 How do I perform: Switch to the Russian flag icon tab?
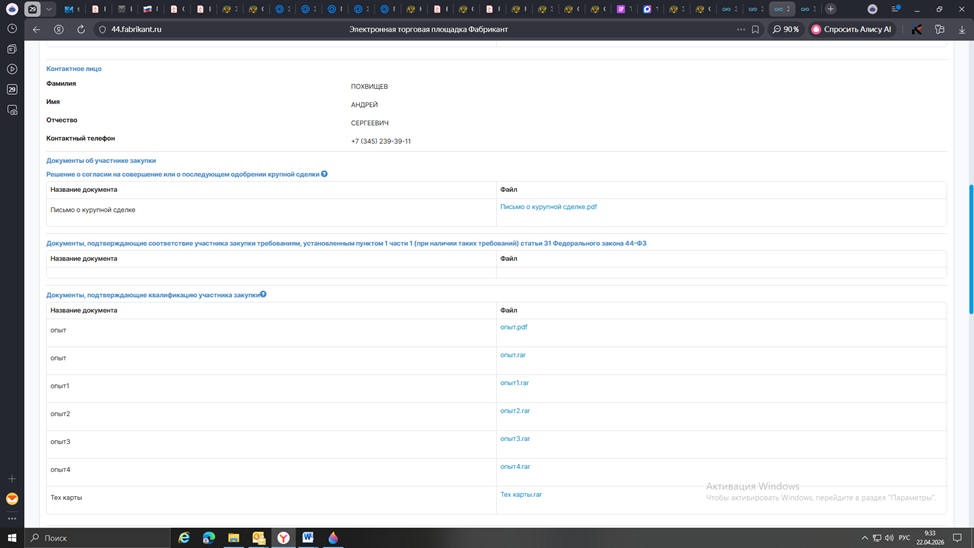(148, 9)
